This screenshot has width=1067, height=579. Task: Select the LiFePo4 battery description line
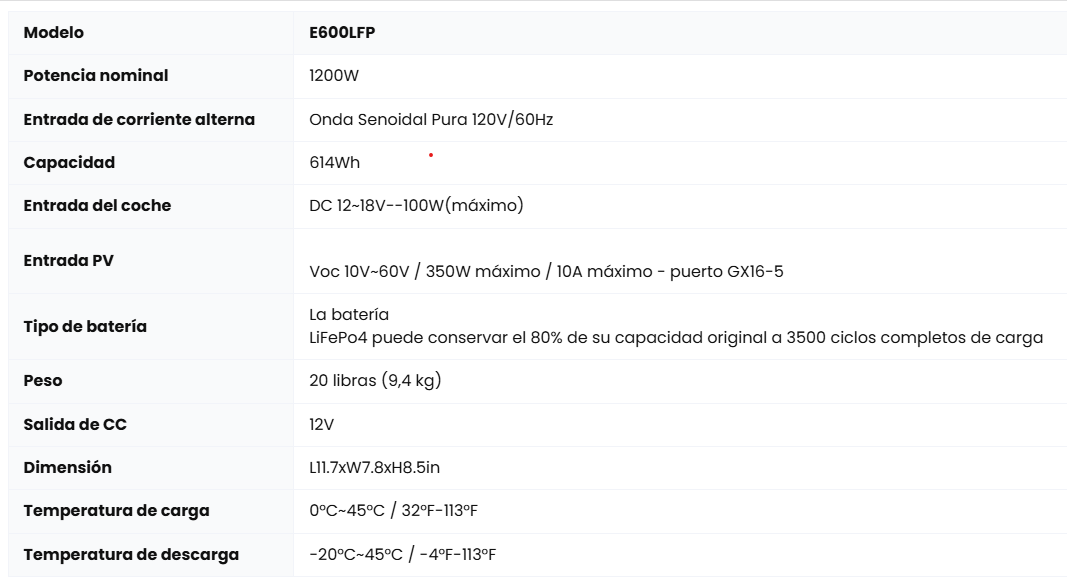[676, 338]
